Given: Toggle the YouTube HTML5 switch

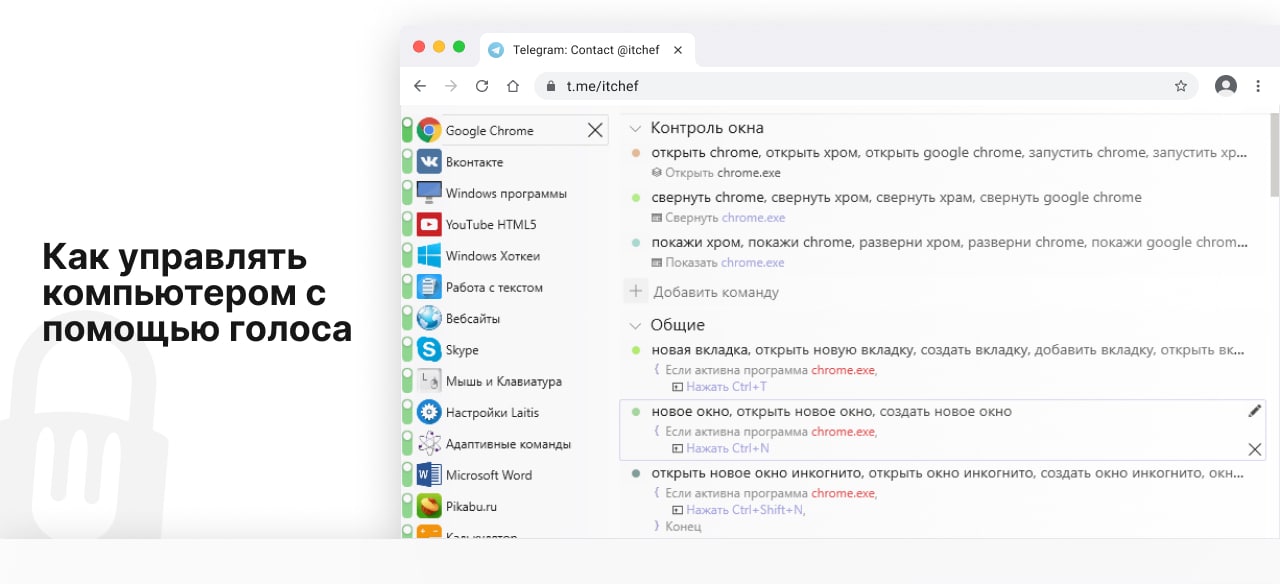Looking at the screenshot, I should pos(407,224).
